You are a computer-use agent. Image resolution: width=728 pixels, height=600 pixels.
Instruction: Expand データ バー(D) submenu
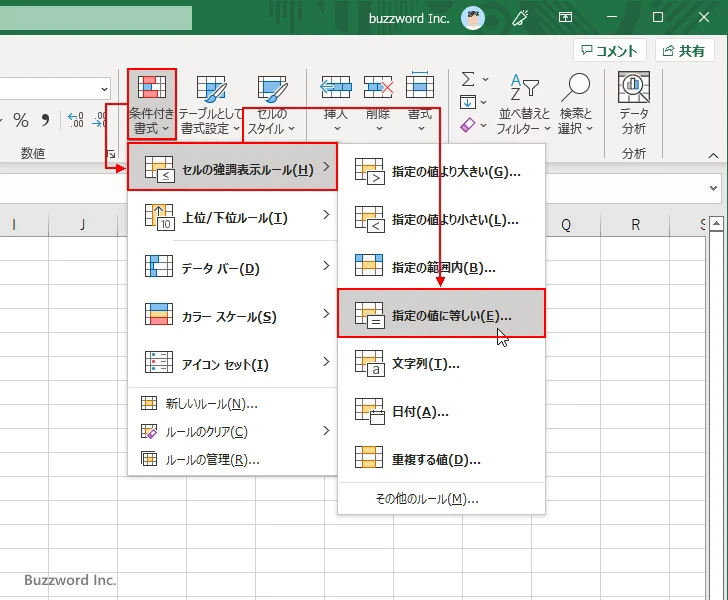click(x=232, y=267)
